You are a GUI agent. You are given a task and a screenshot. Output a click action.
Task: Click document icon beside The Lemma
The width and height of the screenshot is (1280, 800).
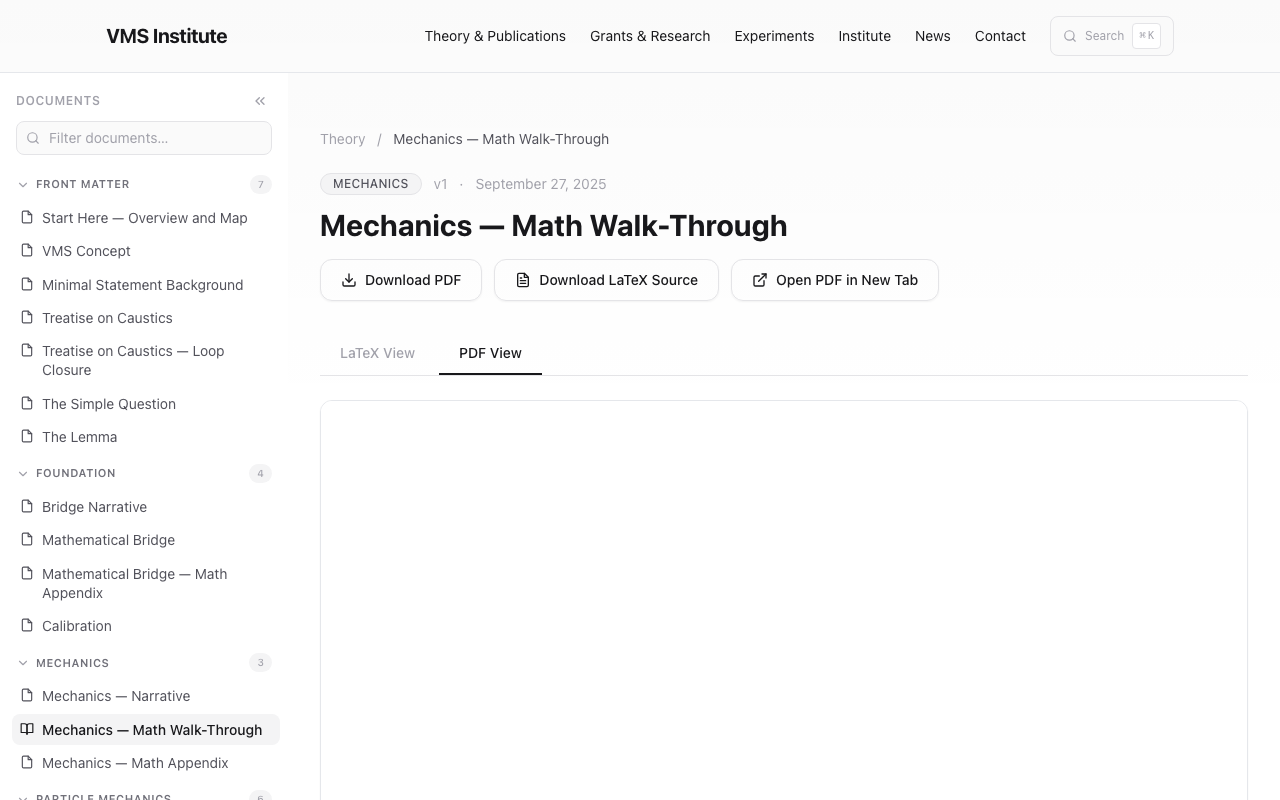tap(27, 436)
